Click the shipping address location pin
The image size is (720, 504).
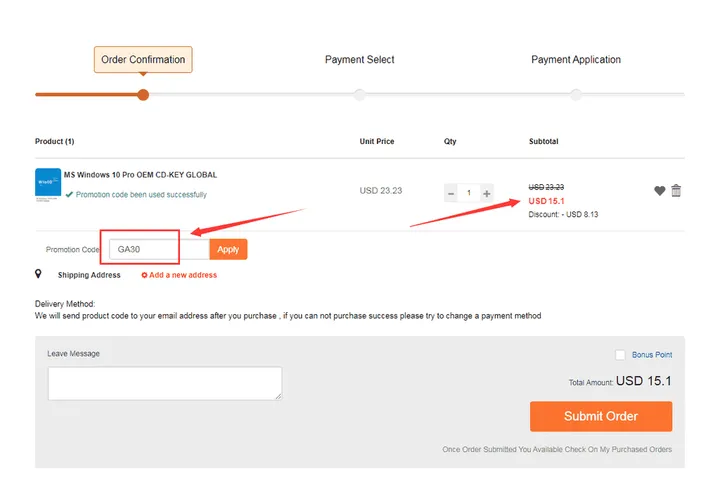[x=39, y=274]
